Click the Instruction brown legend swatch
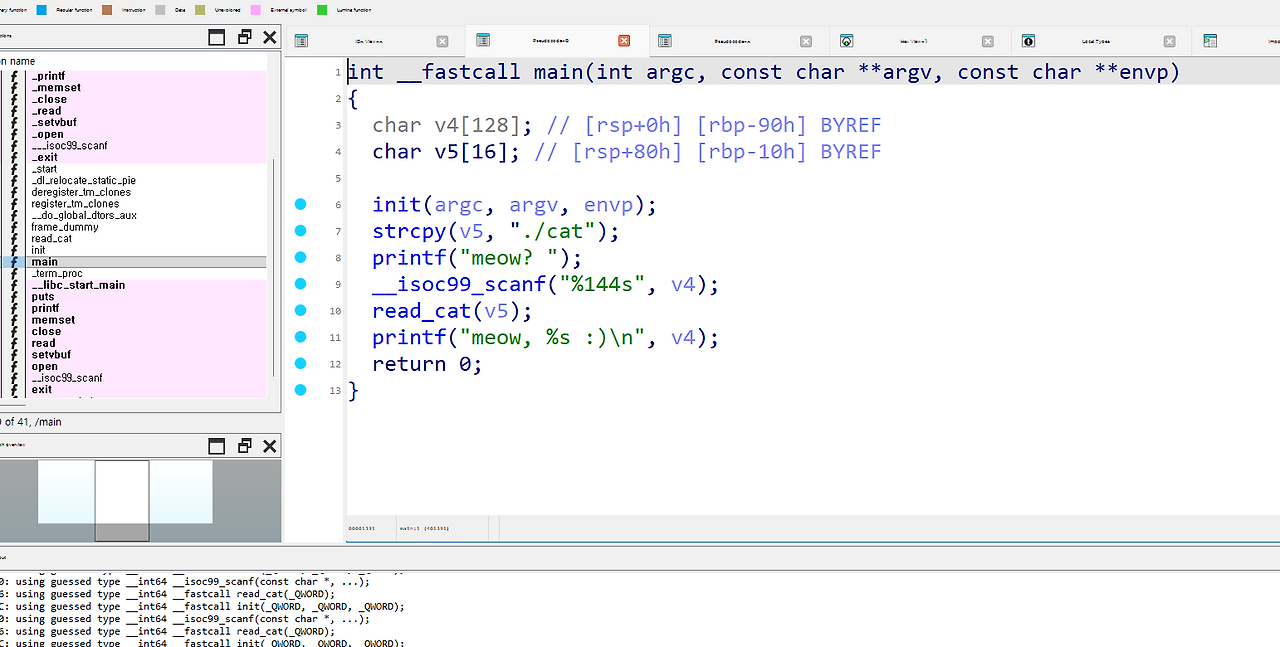 [107, 10]
